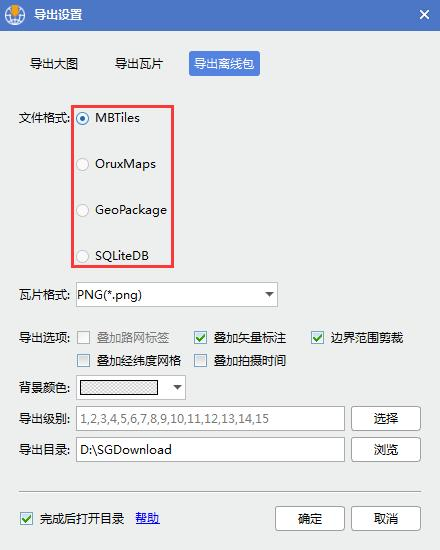This screenshot has height=550, width=440.
Task: Select the SQLiteDB radio button
Action: coord(82,256)
